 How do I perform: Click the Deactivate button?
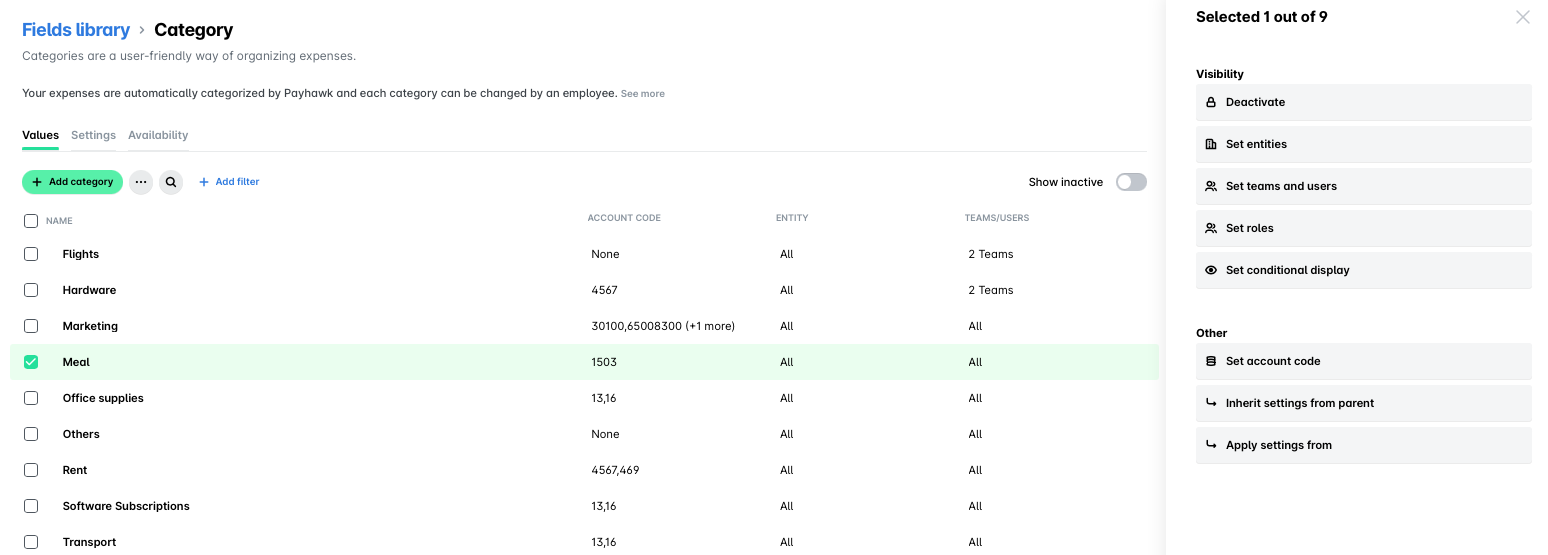(x=1364, y=102)
